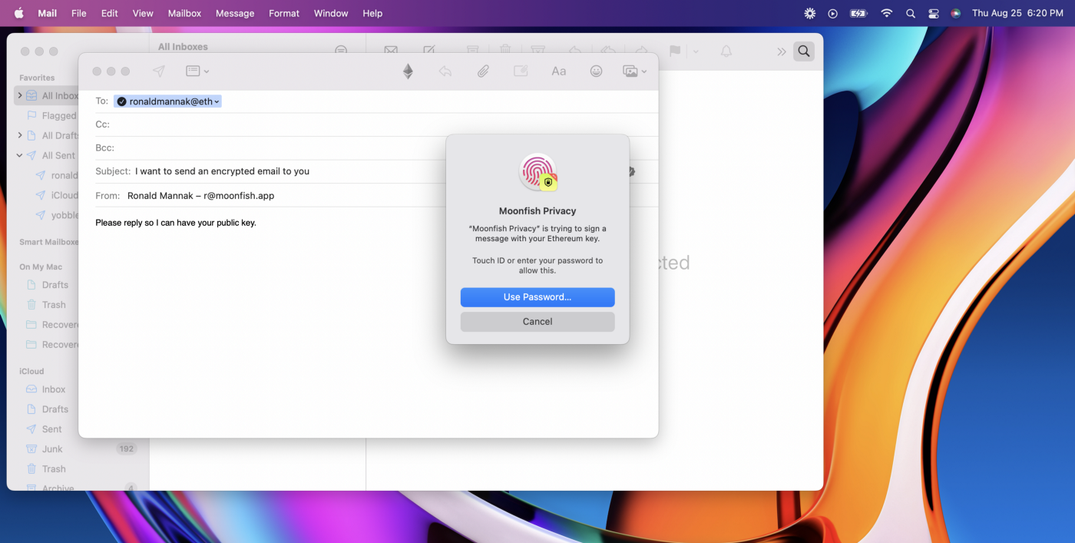Open the ronaldmannak@eth recipient token dropdown
This screenshot has height=543, width=1075.
coord(217,101)
